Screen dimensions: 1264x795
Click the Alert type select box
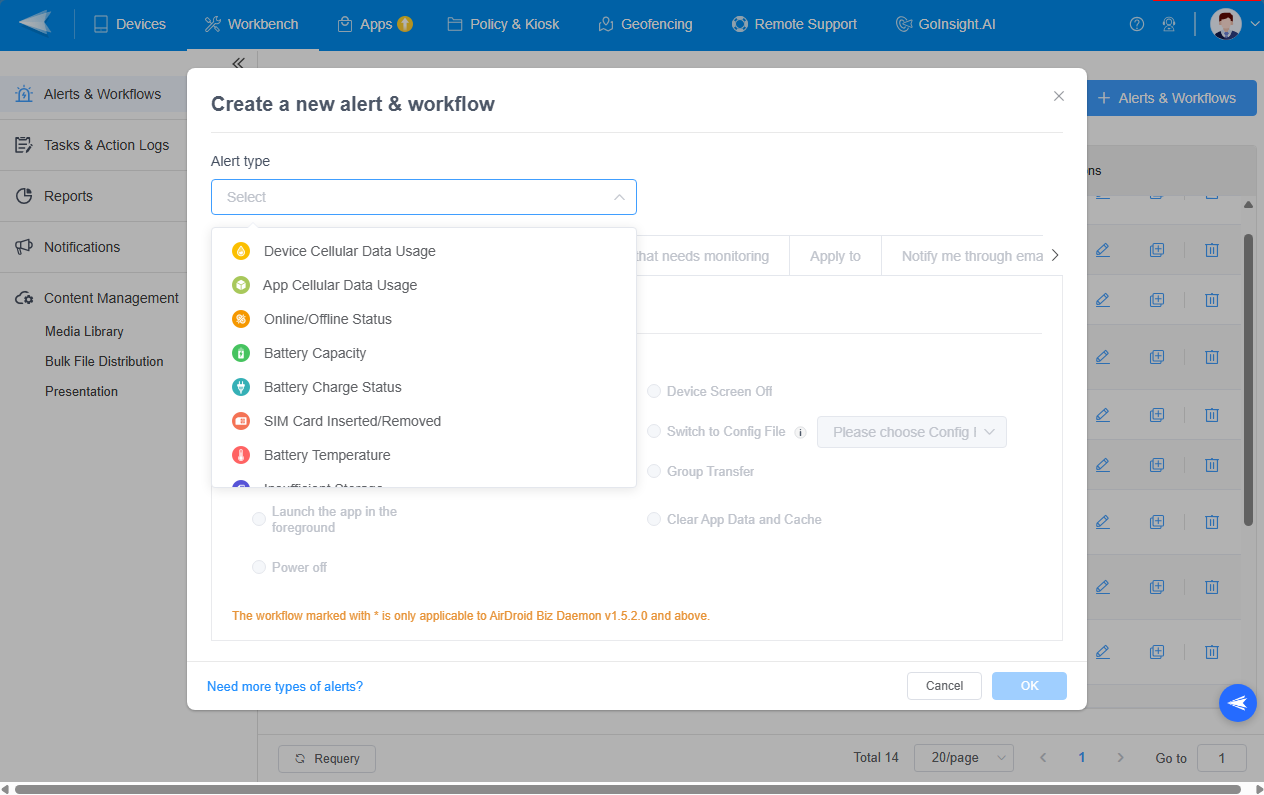coord(424,197)
